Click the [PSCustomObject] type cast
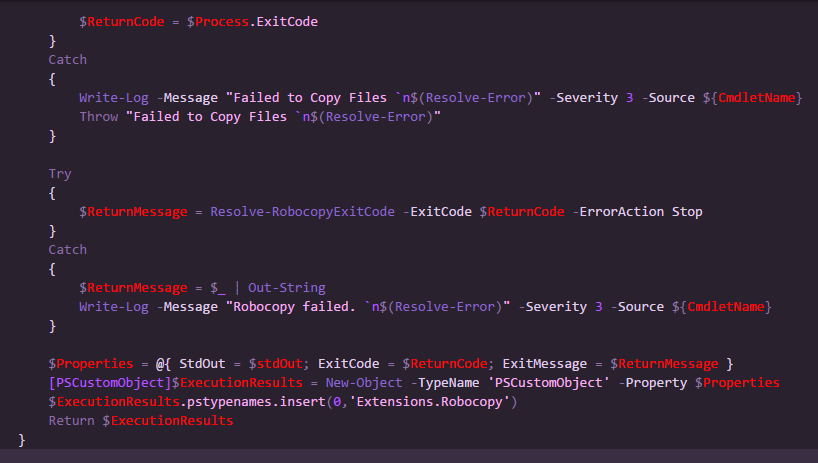The height and width of the screenshot is (463, 818). (x=110, y=383)
